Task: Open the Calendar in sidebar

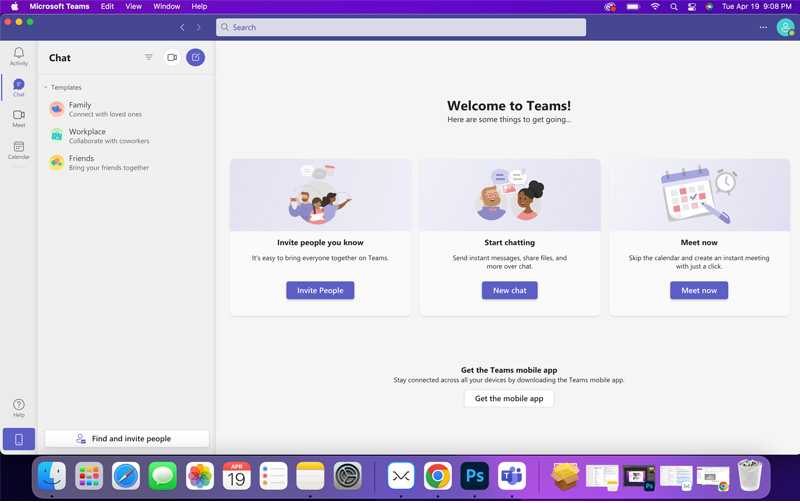Action: click(x=19, y=150)
